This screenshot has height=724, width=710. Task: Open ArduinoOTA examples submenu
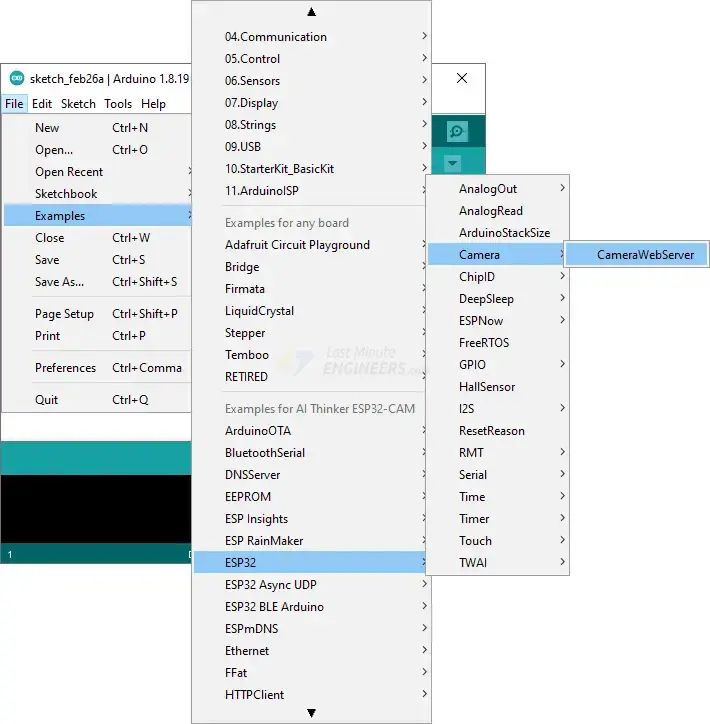pos(309,431)
